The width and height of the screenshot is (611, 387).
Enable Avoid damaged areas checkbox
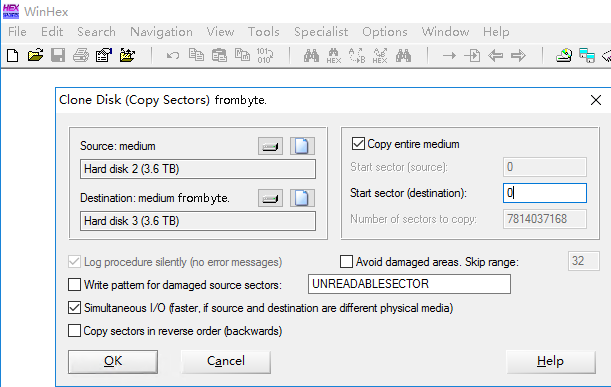[346, 262]
